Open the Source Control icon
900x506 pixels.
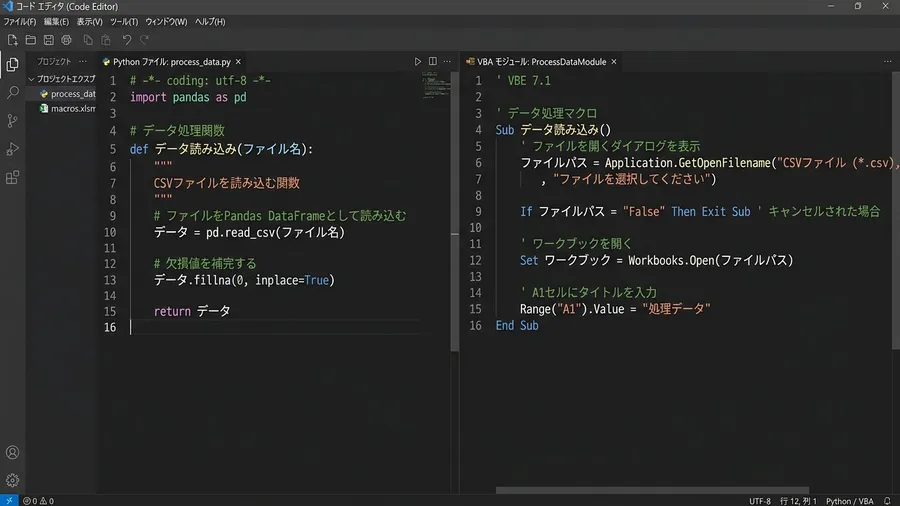(12, 120)
